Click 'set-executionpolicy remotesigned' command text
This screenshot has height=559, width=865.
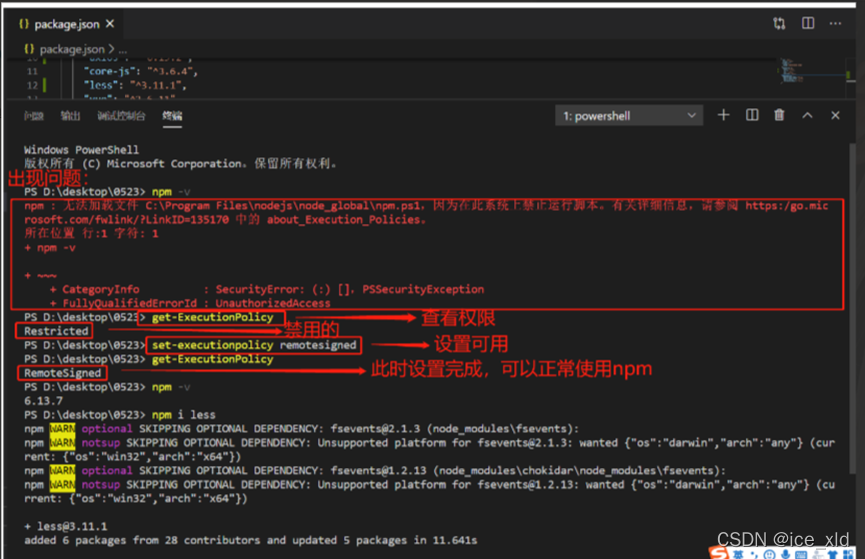tap(254, 345)
